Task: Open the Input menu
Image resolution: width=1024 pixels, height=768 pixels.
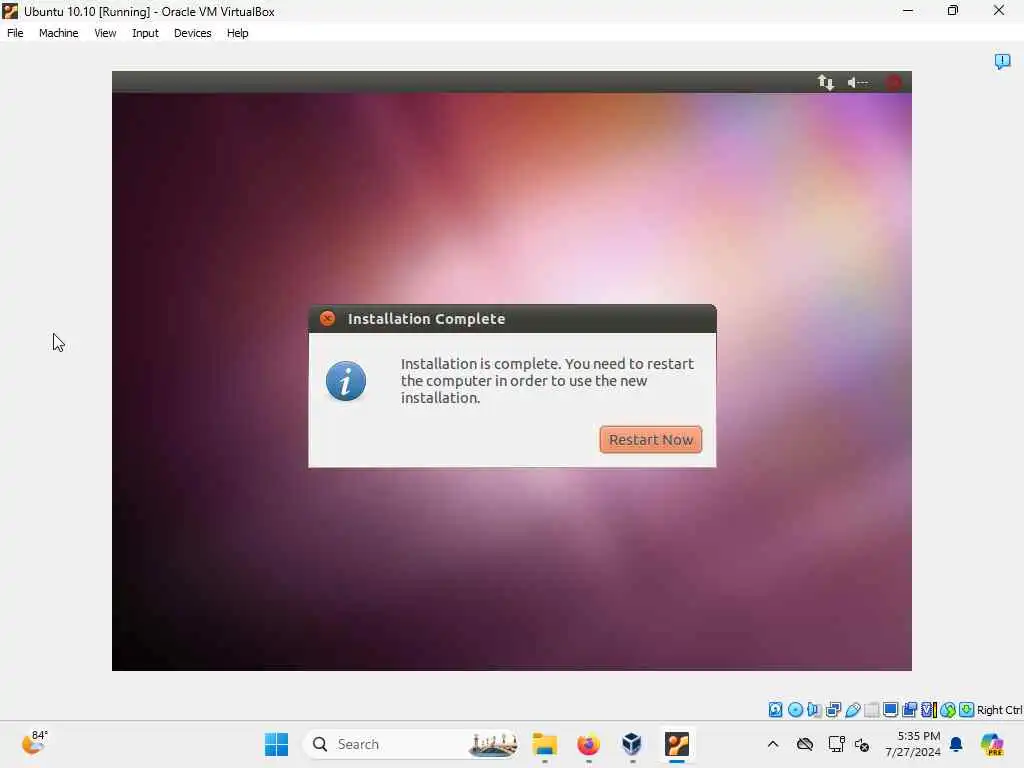Action: point(145,33)
